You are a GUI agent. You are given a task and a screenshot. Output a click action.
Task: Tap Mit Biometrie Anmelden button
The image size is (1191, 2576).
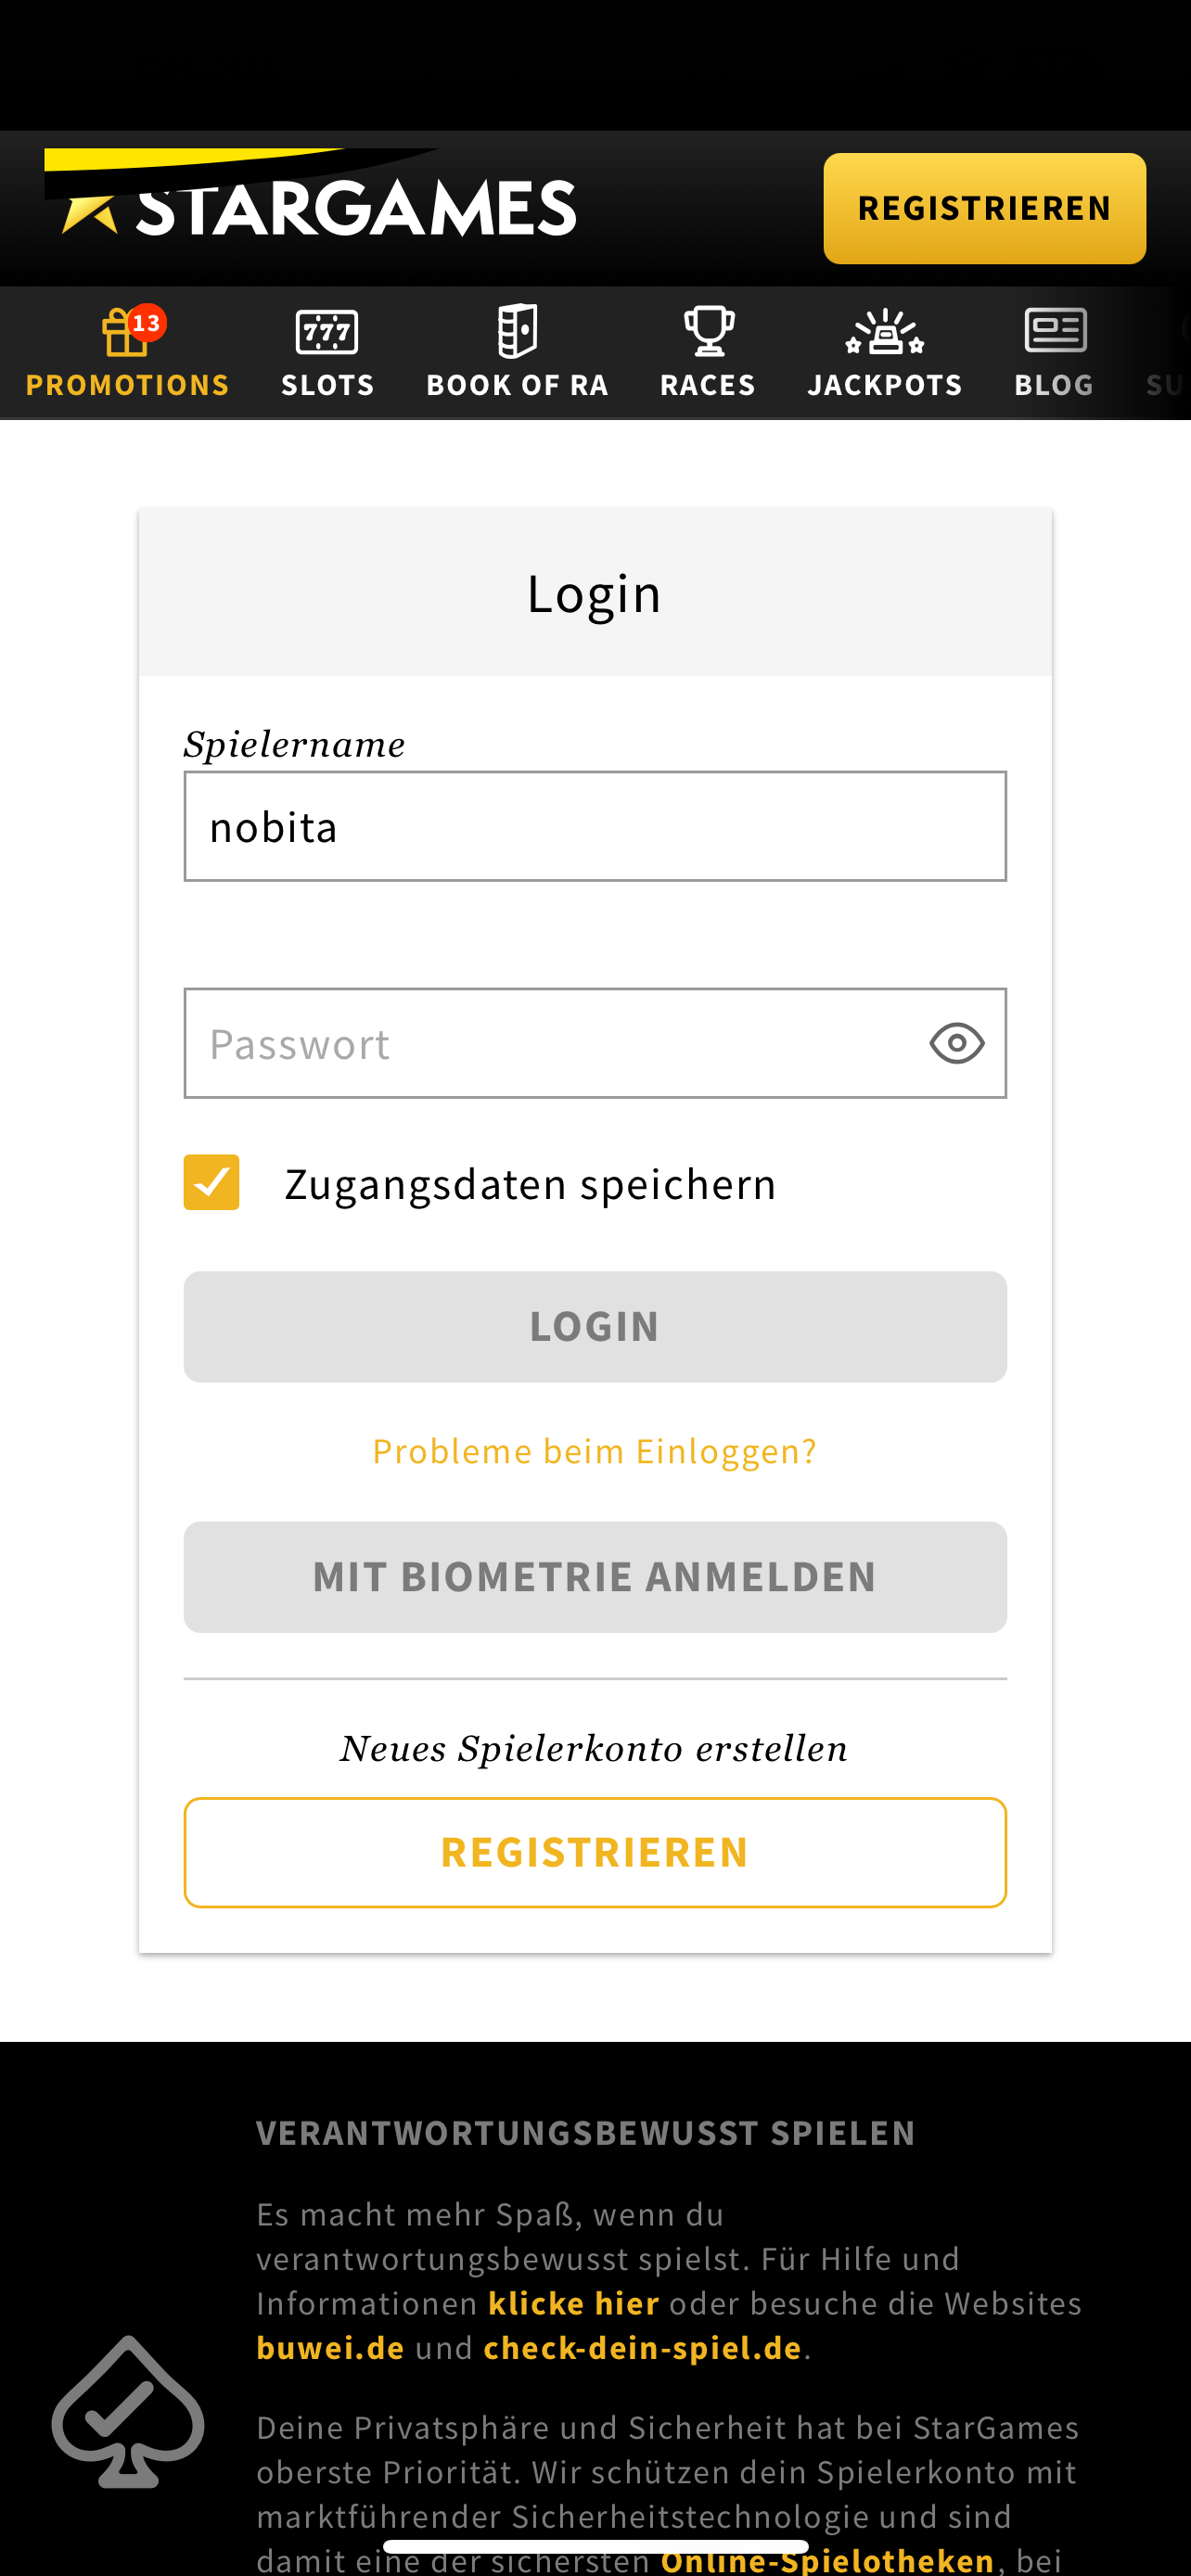pos(594,1577)
